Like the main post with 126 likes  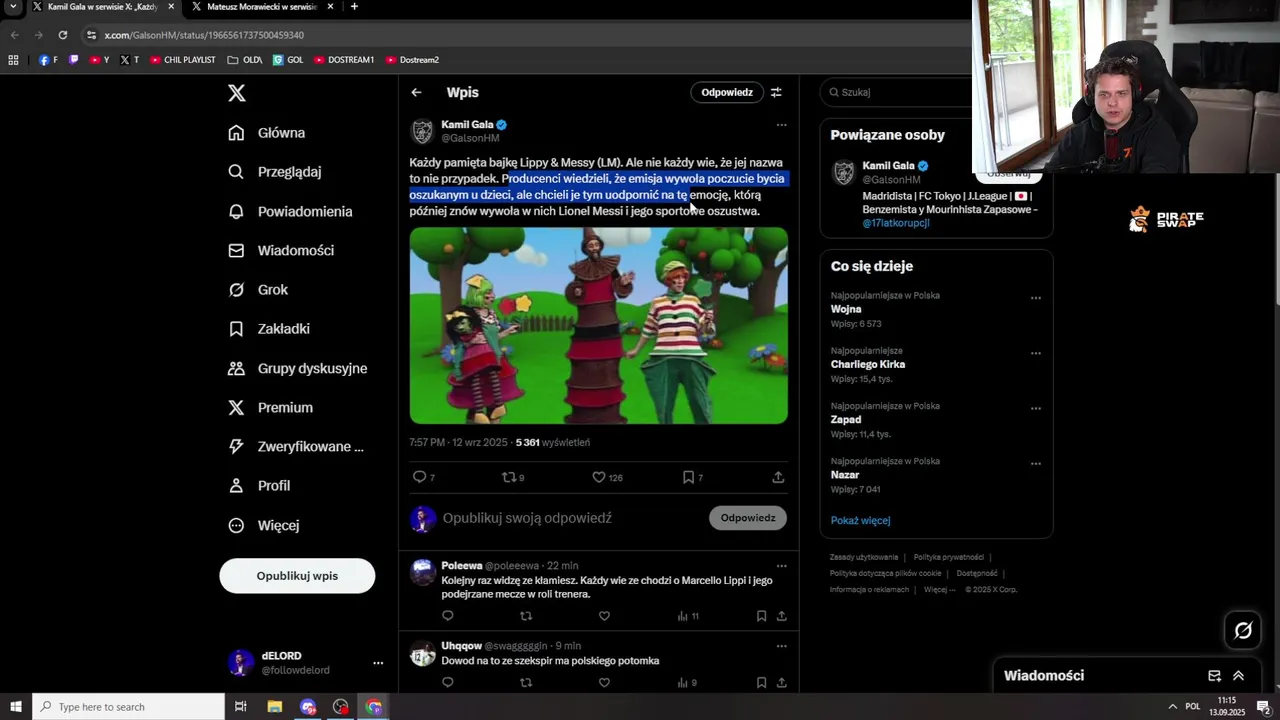[x=599, y=477]
